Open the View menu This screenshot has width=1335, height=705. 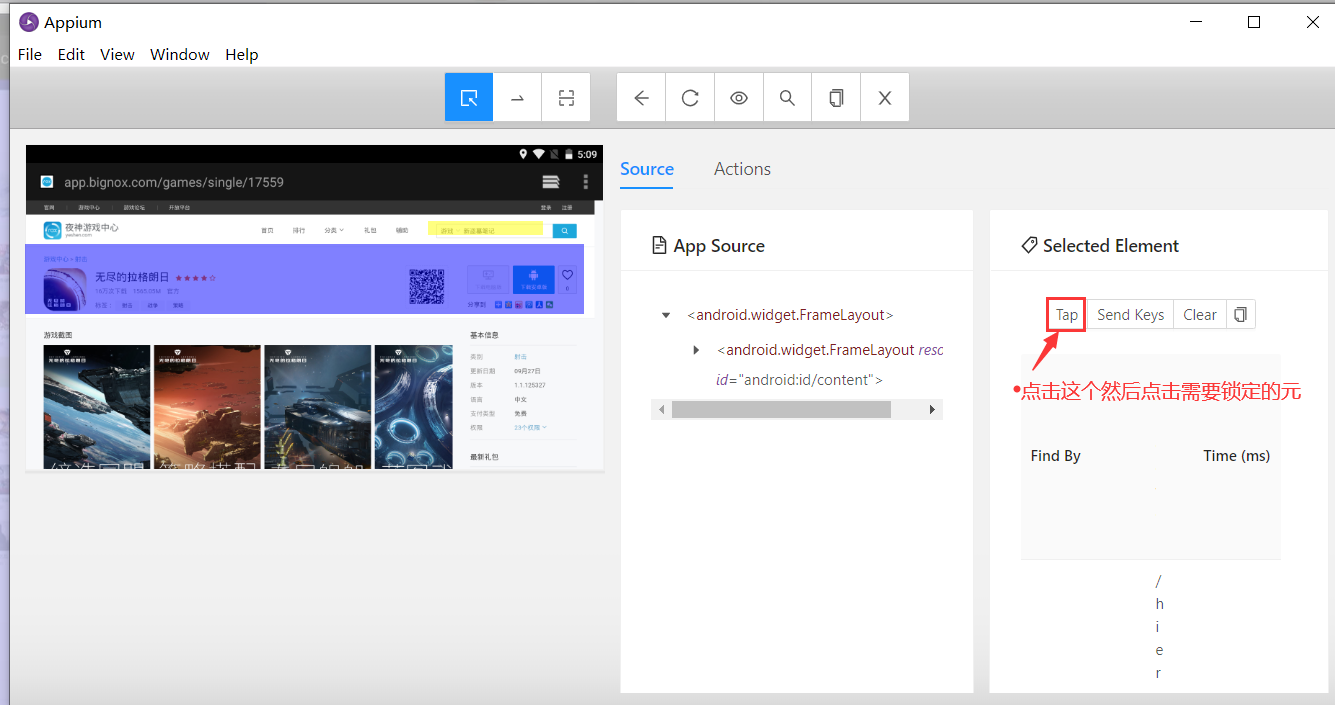tap(117, 54)
